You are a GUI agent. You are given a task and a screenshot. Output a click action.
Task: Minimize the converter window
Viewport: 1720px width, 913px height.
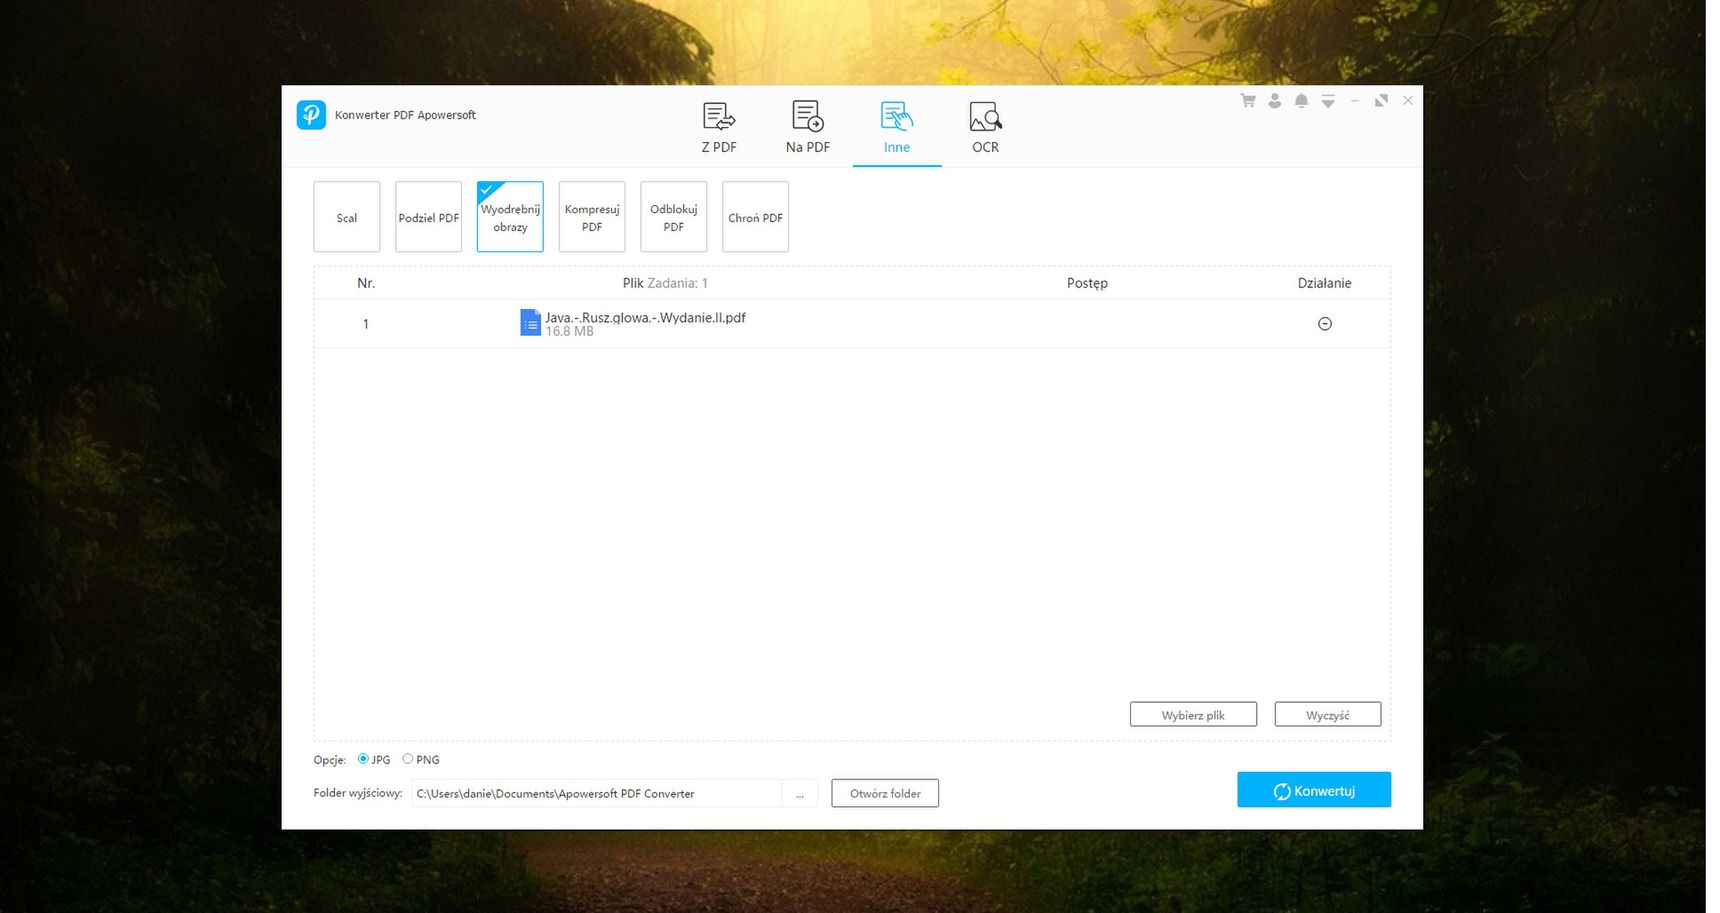(x=1354, y=101)
